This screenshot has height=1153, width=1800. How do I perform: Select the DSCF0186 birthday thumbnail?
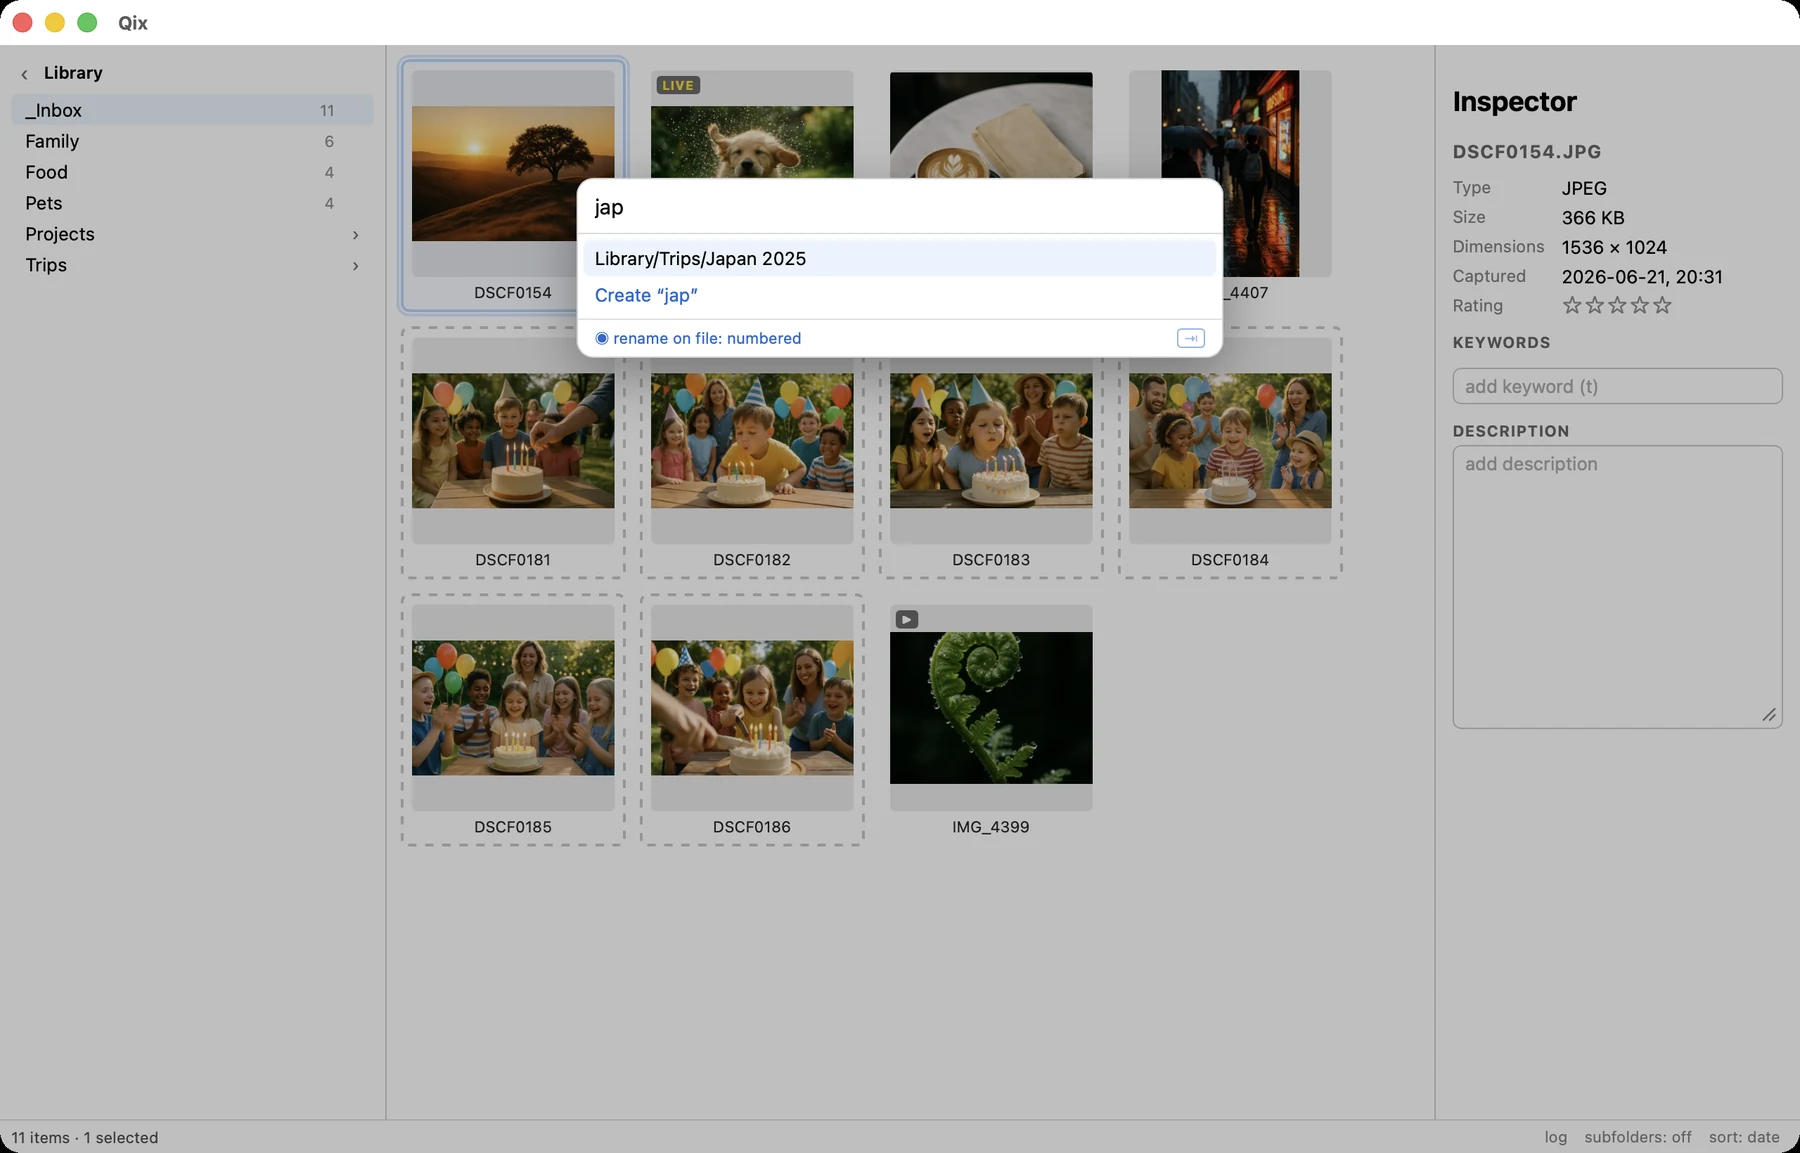[x=752, y=708]
